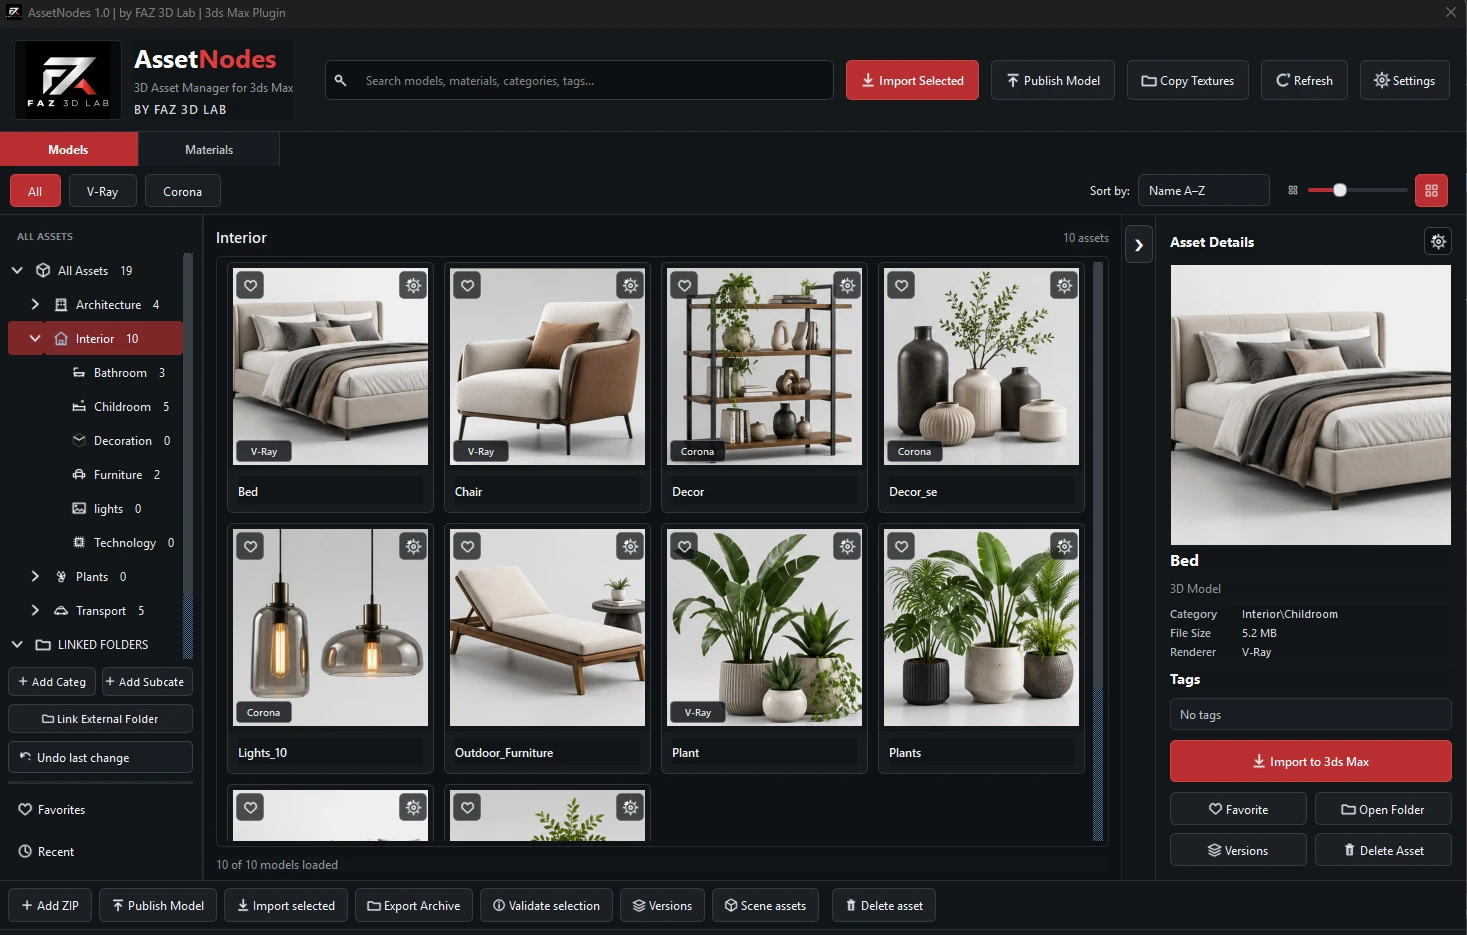Toggle favorite heart on Bed card

coord(250,286)
